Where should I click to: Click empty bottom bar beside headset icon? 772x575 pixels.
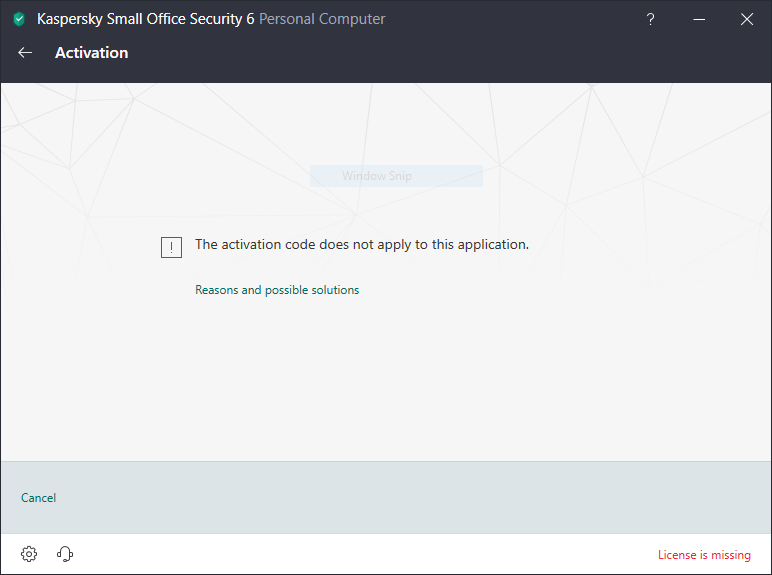[x=350, y=554]
